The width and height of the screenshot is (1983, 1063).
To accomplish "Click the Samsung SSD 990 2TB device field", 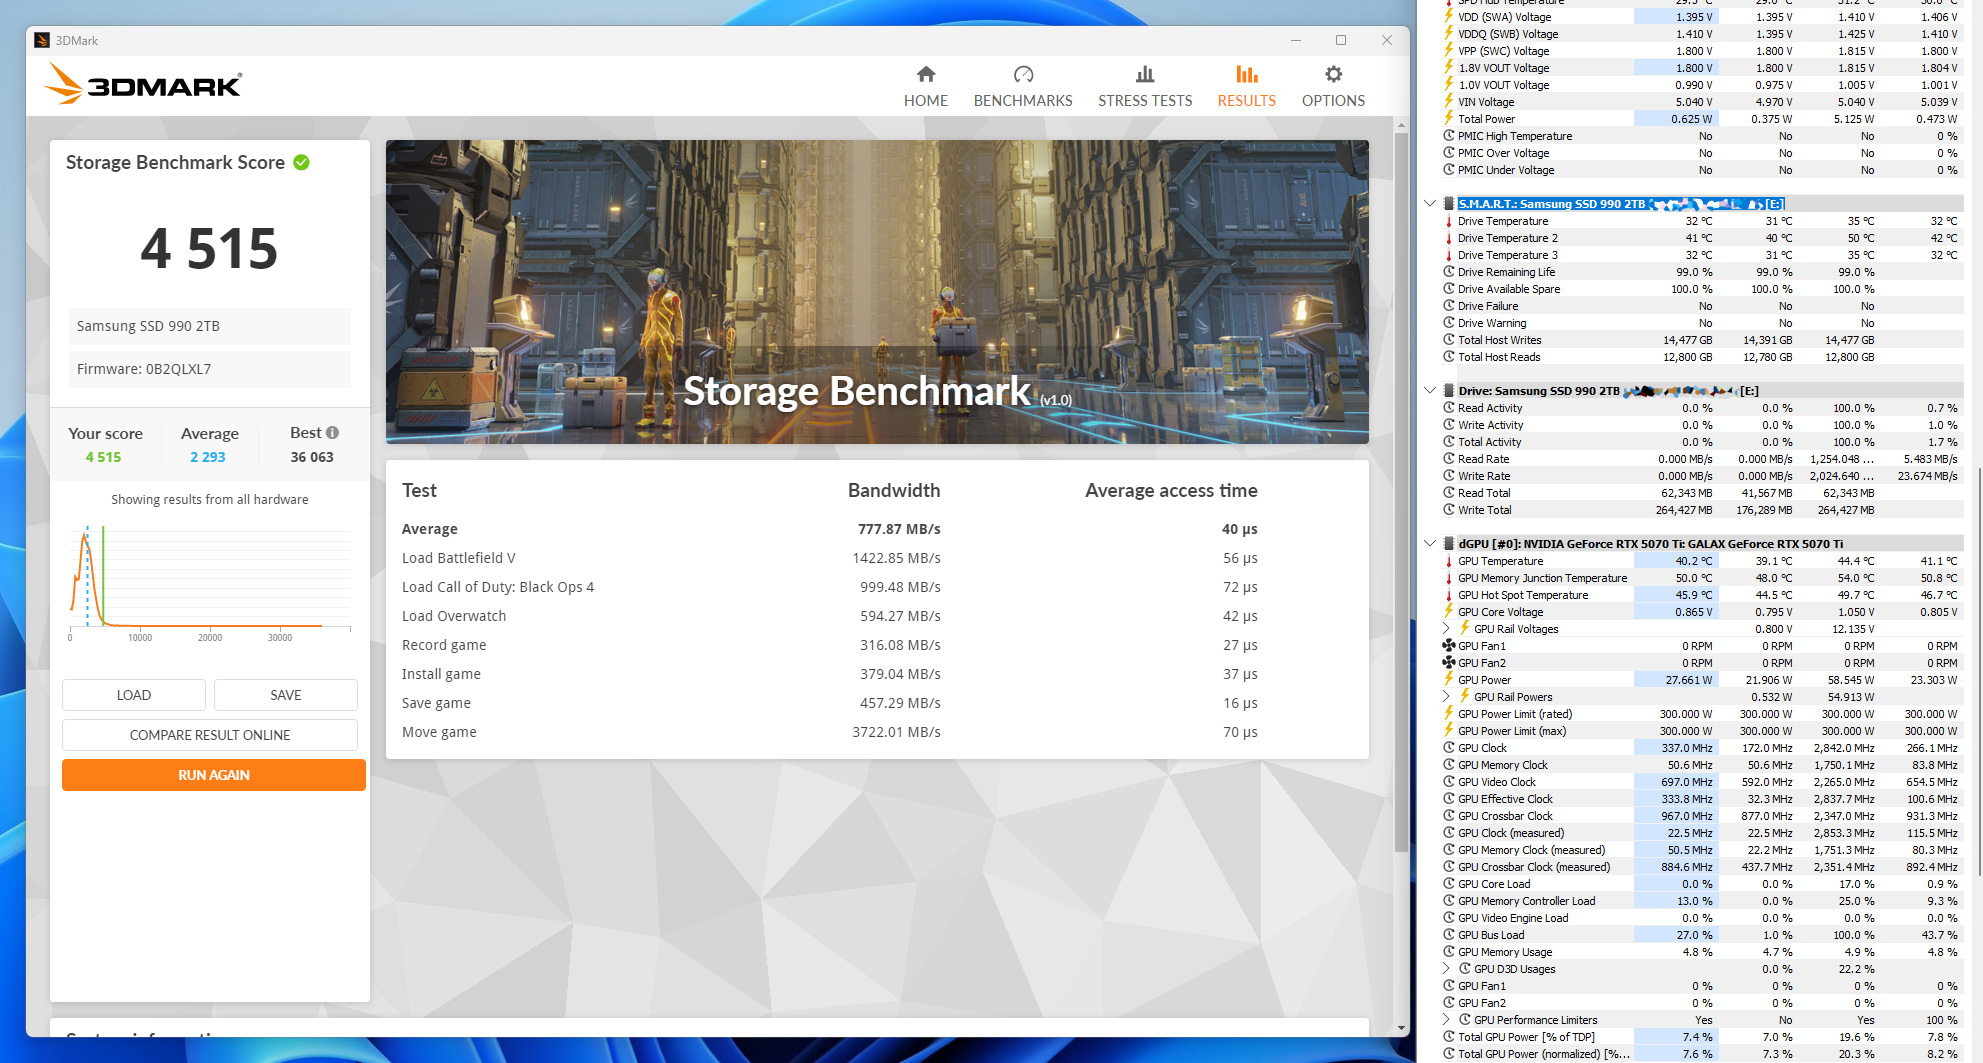I will 210,326.
